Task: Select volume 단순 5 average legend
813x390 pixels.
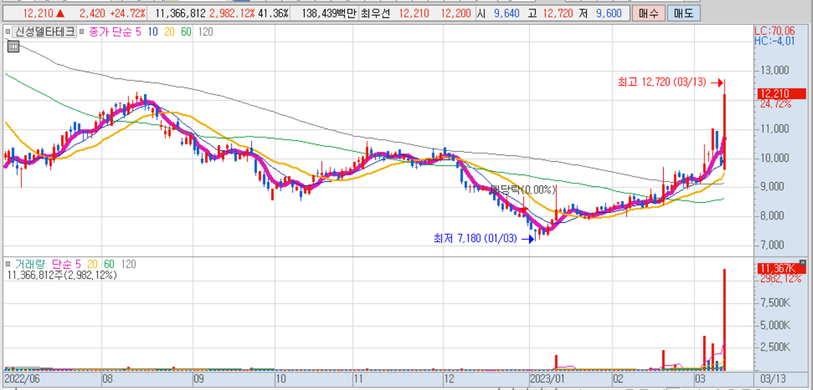Action: coord(65,264)
